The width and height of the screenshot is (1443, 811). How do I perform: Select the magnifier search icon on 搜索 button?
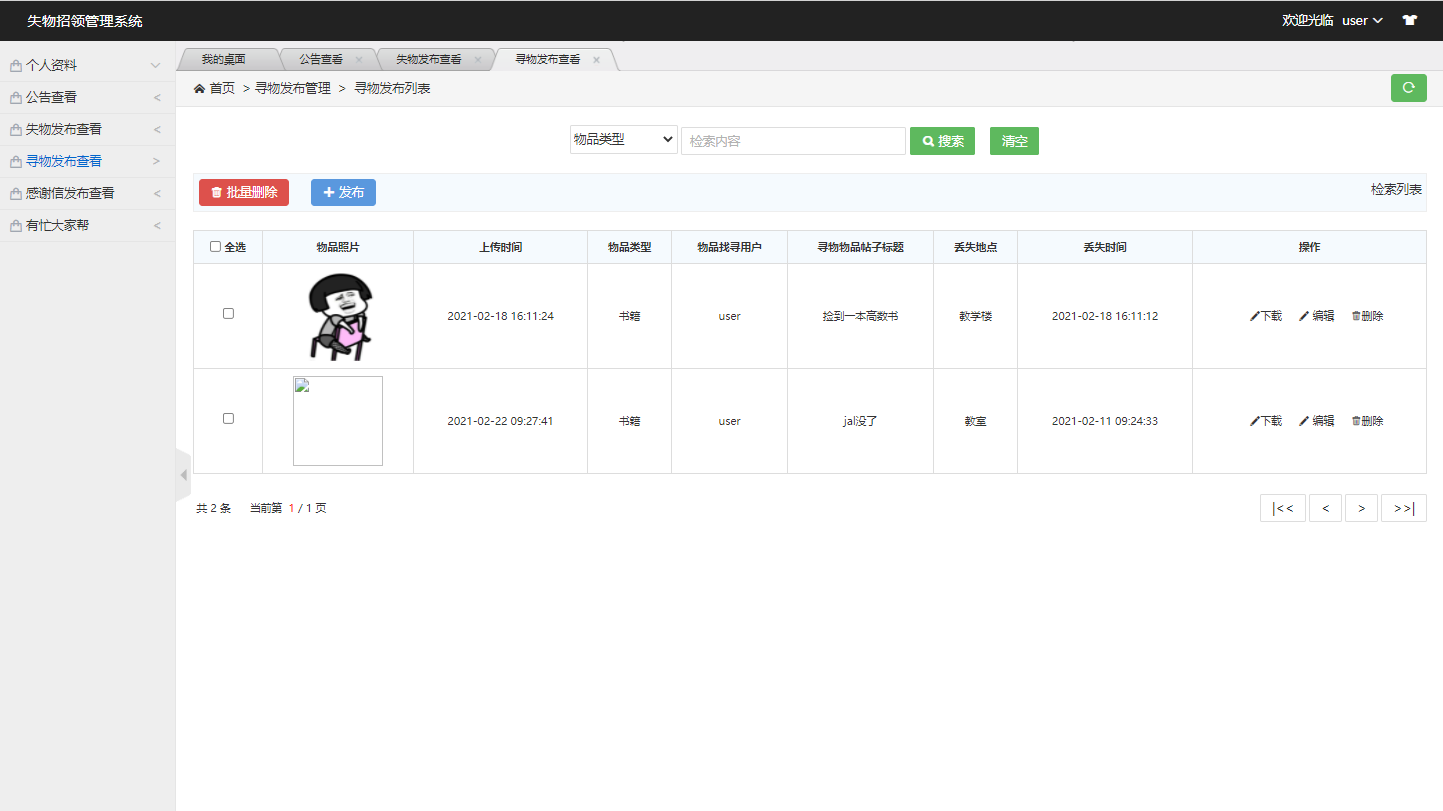coord(927,140)
